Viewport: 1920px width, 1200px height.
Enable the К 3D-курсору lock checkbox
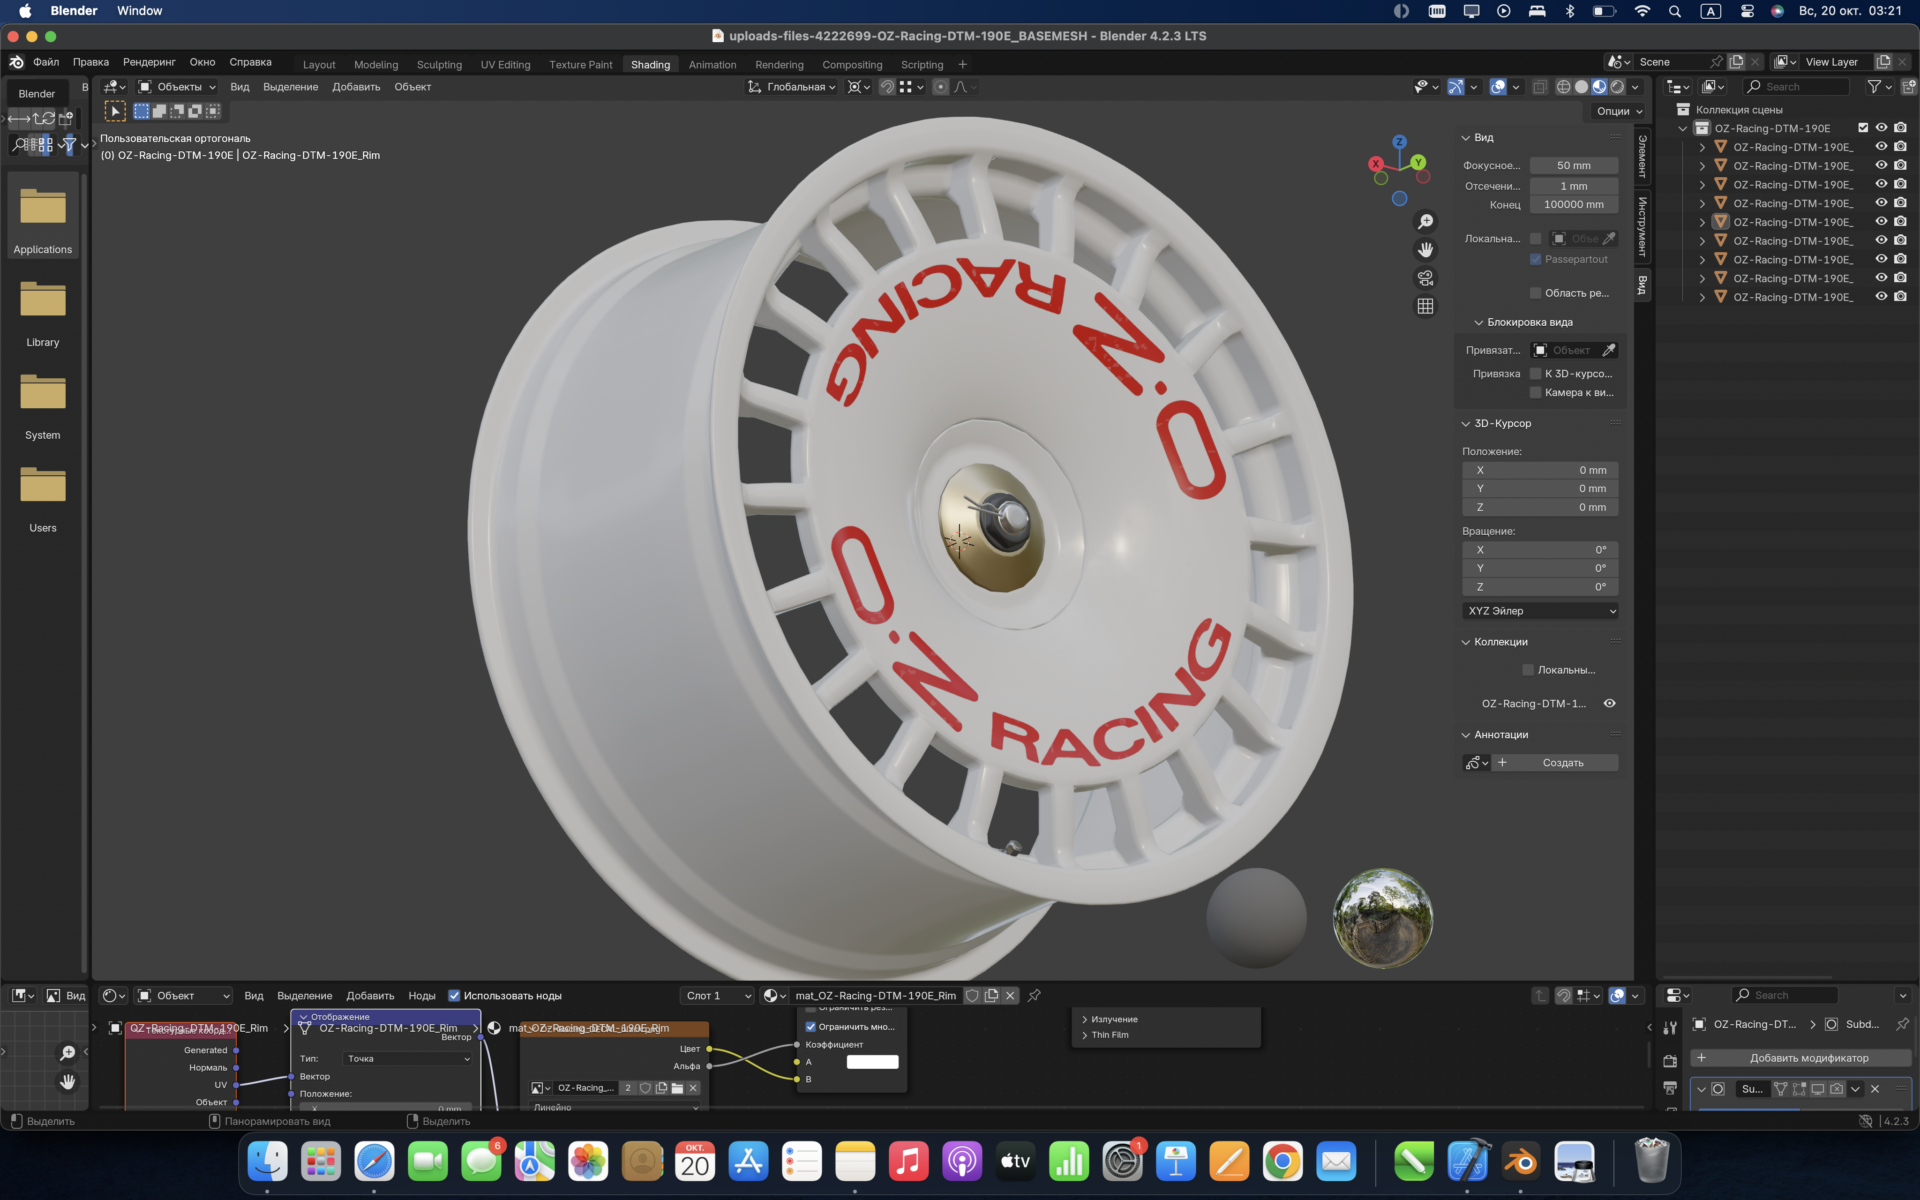tap(1536, 373)
